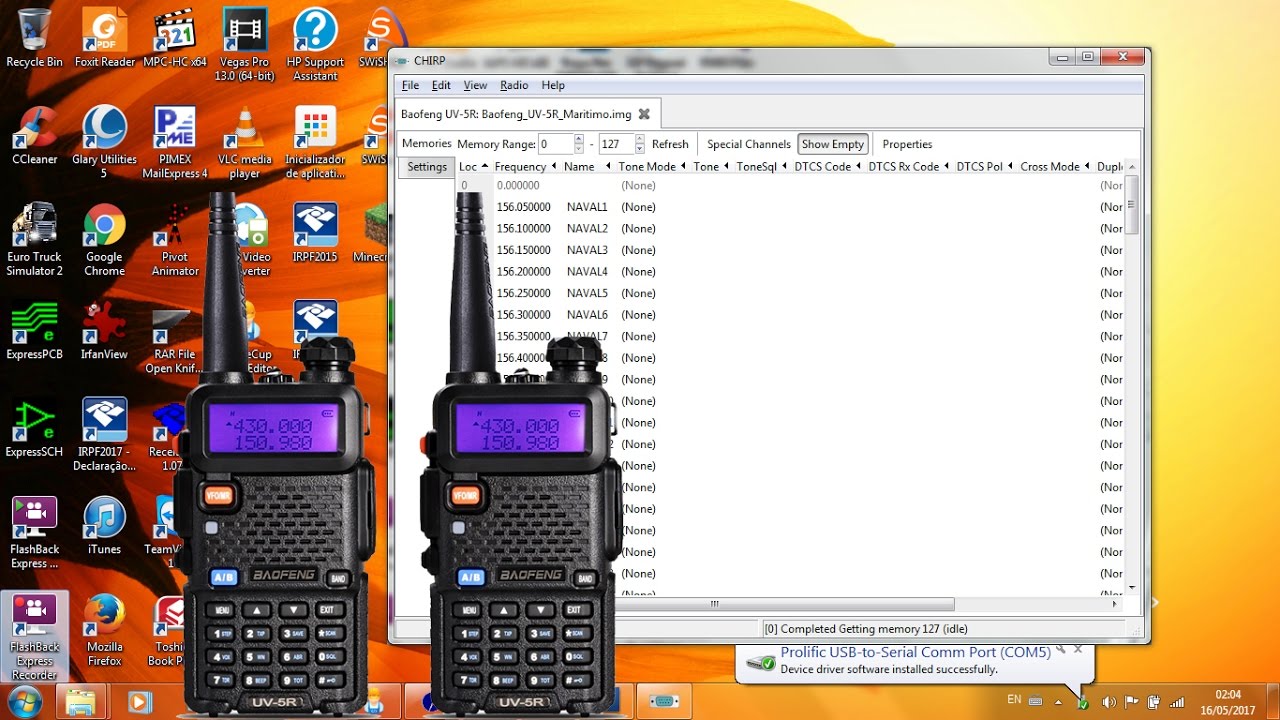Sort by DTCS Rx Code column

910,167
